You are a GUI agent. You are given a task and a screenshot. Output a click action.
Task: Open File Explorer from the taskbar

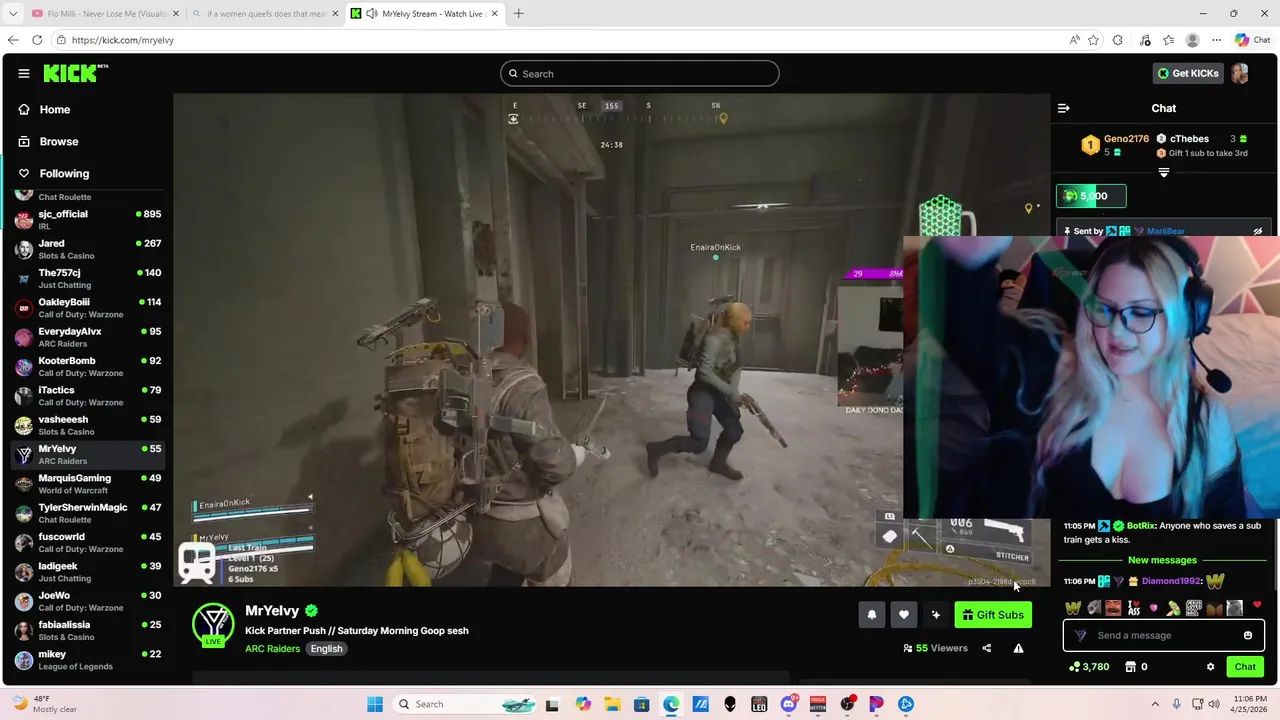[612, 704]
